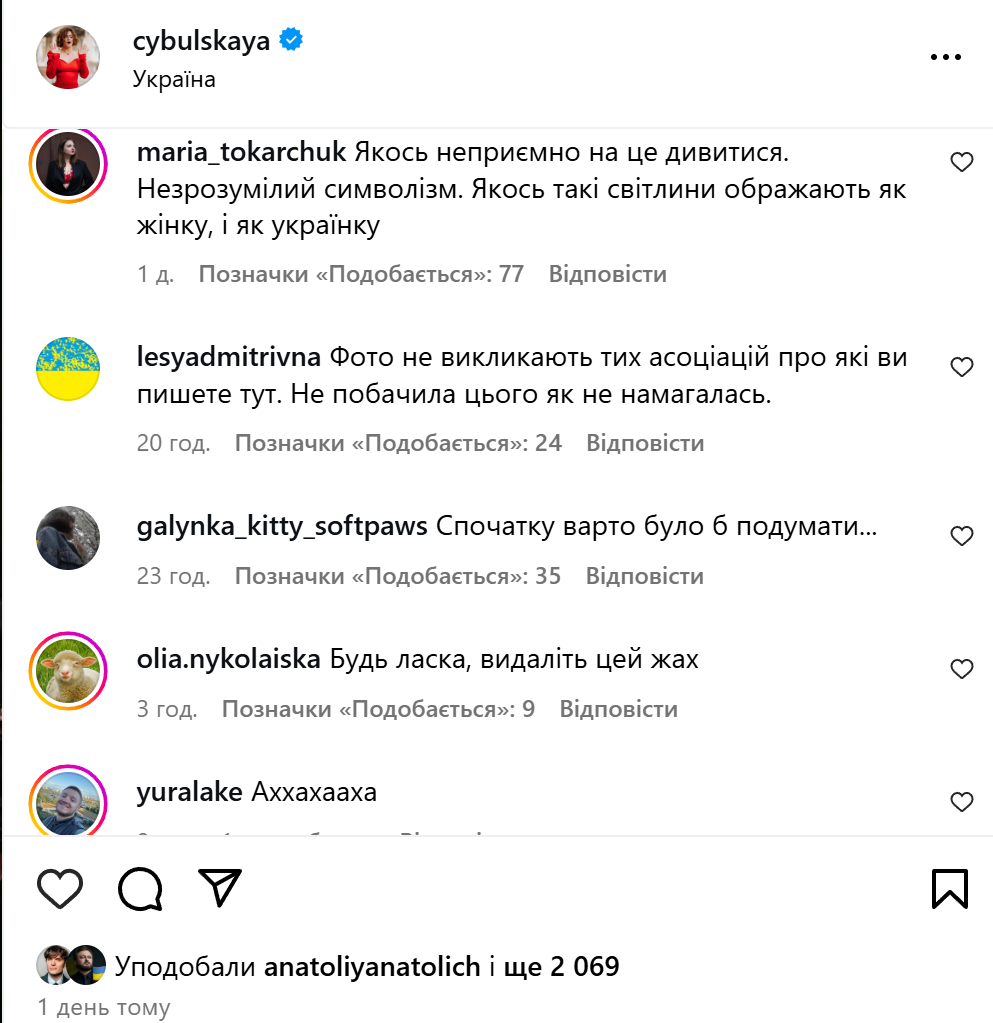Like olia.nykolaiska's comment heart
The width and height of the screenshot is (993, 1023).
pos(961,669)
